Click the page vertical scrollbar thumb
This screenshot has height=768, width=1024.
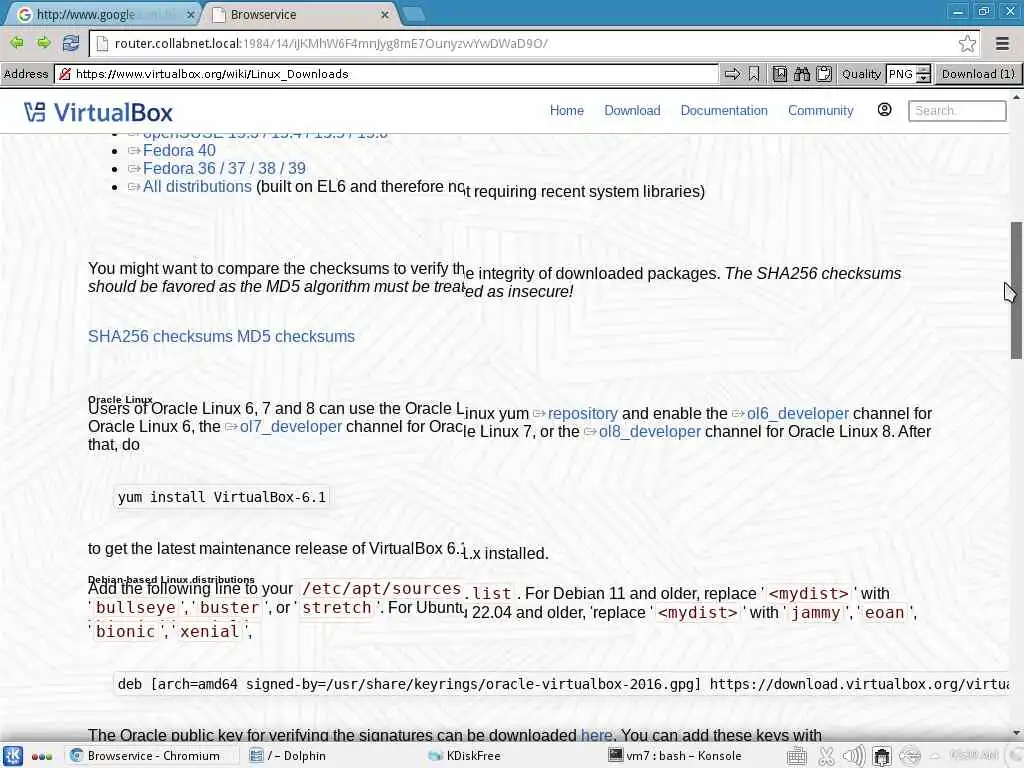1016,290
